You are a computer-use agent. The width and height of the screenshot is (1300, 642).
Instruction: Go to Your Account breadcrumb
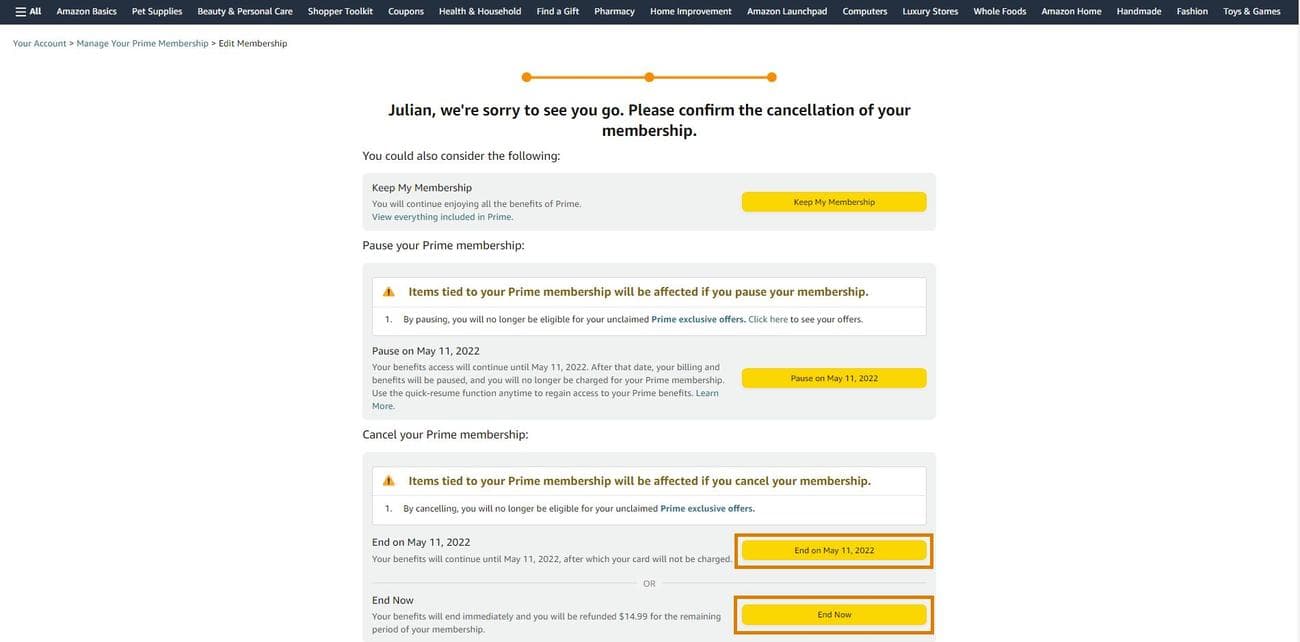(35, 41)
